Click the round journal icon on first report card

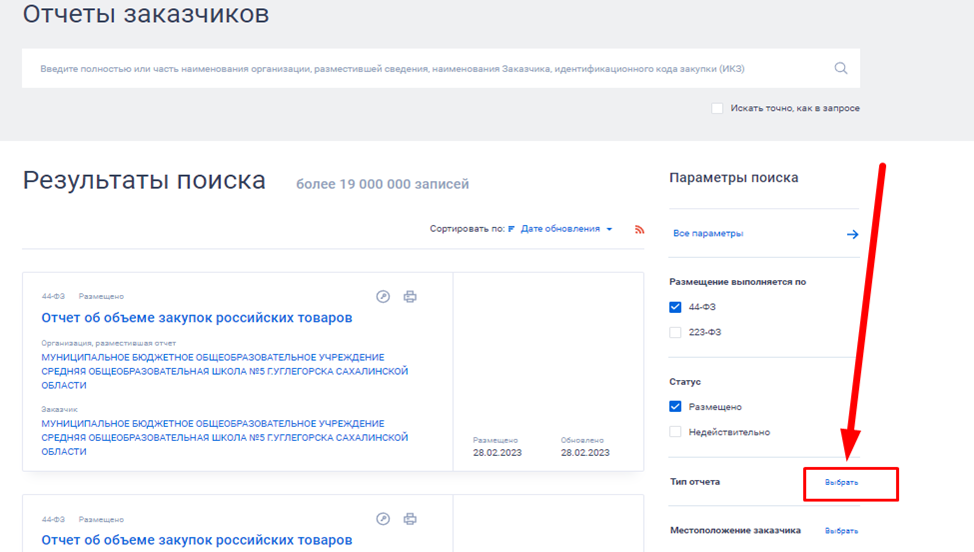[383, 297]
